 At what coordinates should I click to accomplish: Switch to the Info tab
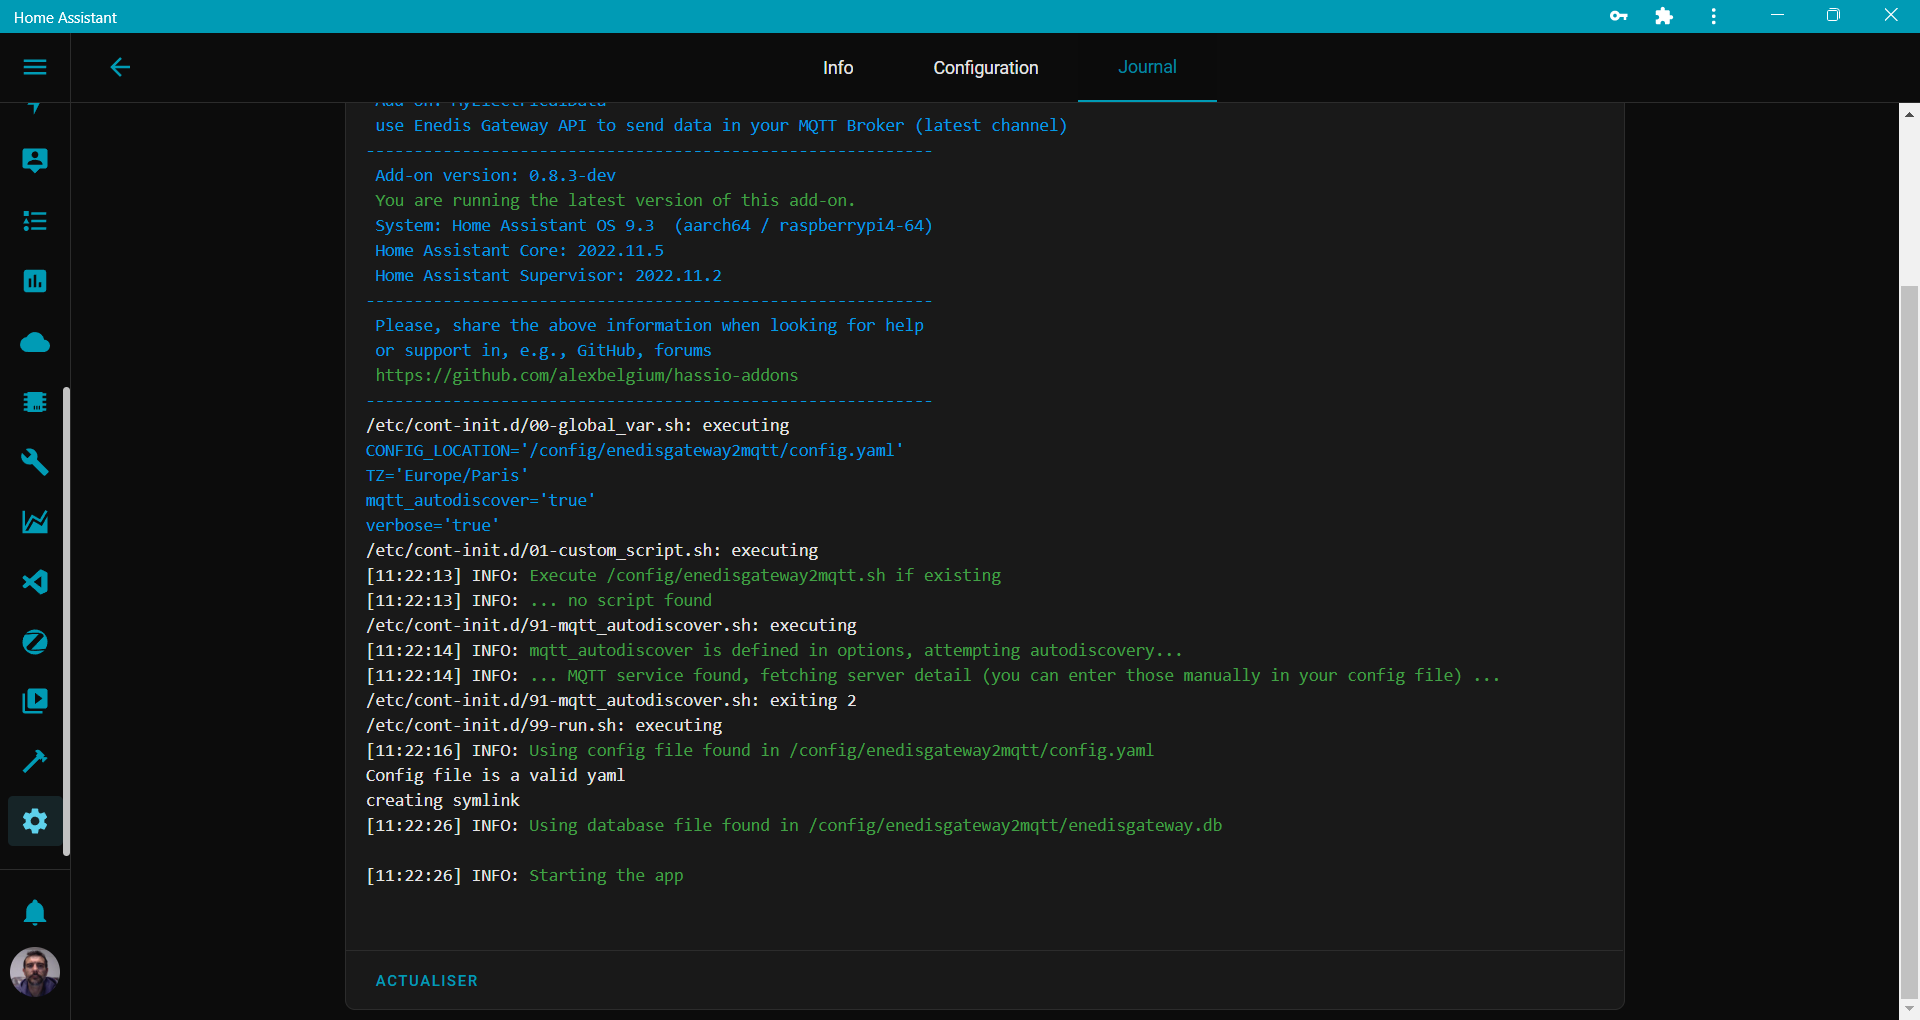(x=838, y=68)
